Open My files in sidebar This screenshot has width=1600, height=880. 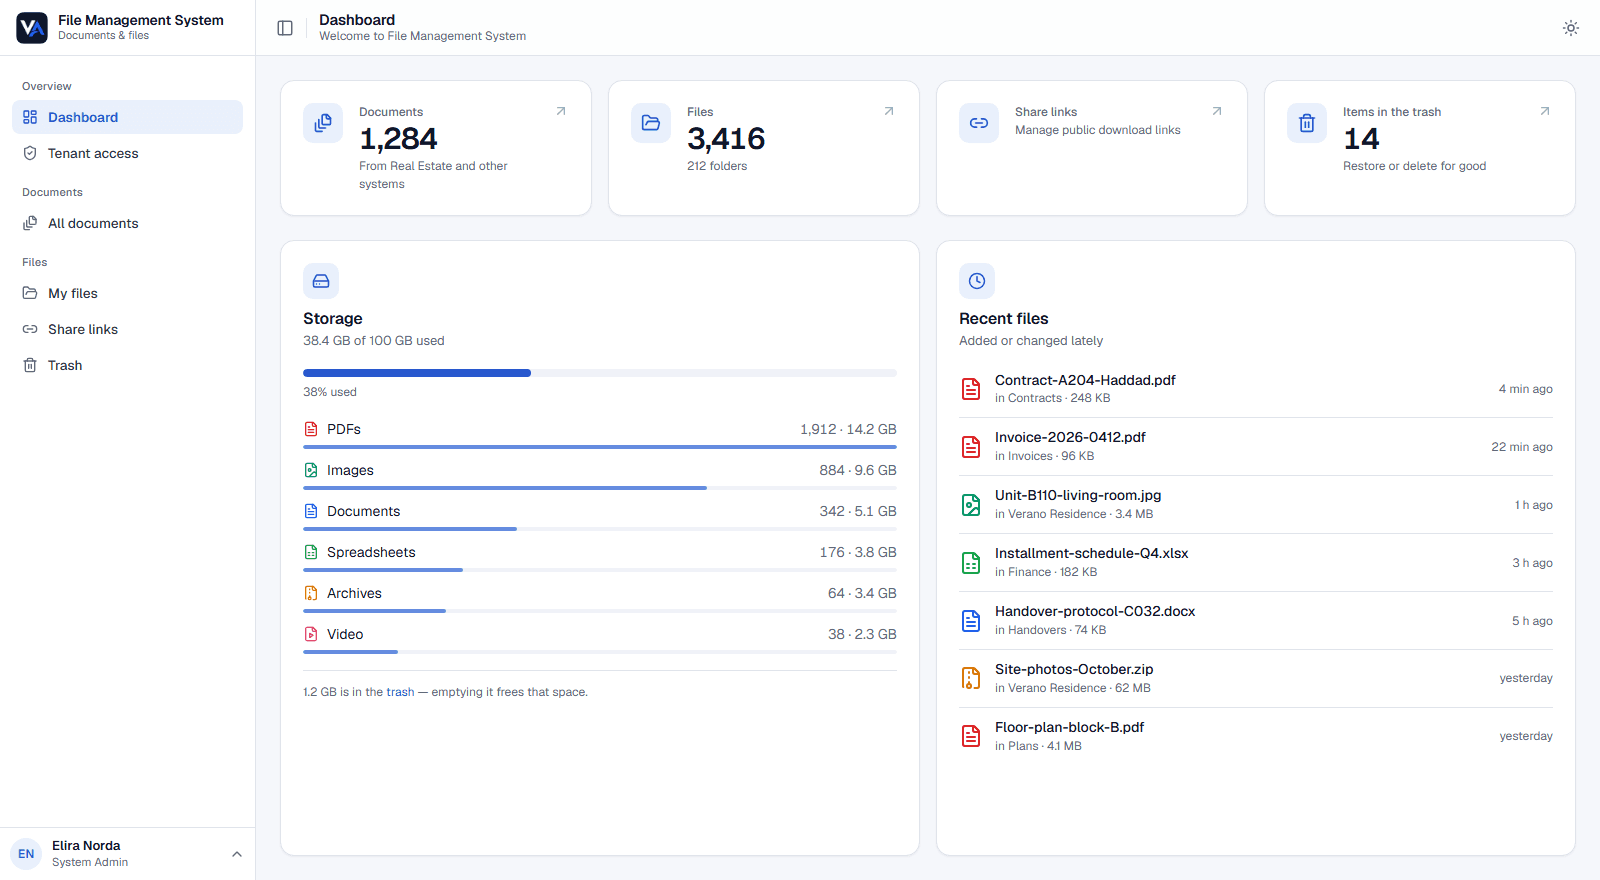[127, 293]
